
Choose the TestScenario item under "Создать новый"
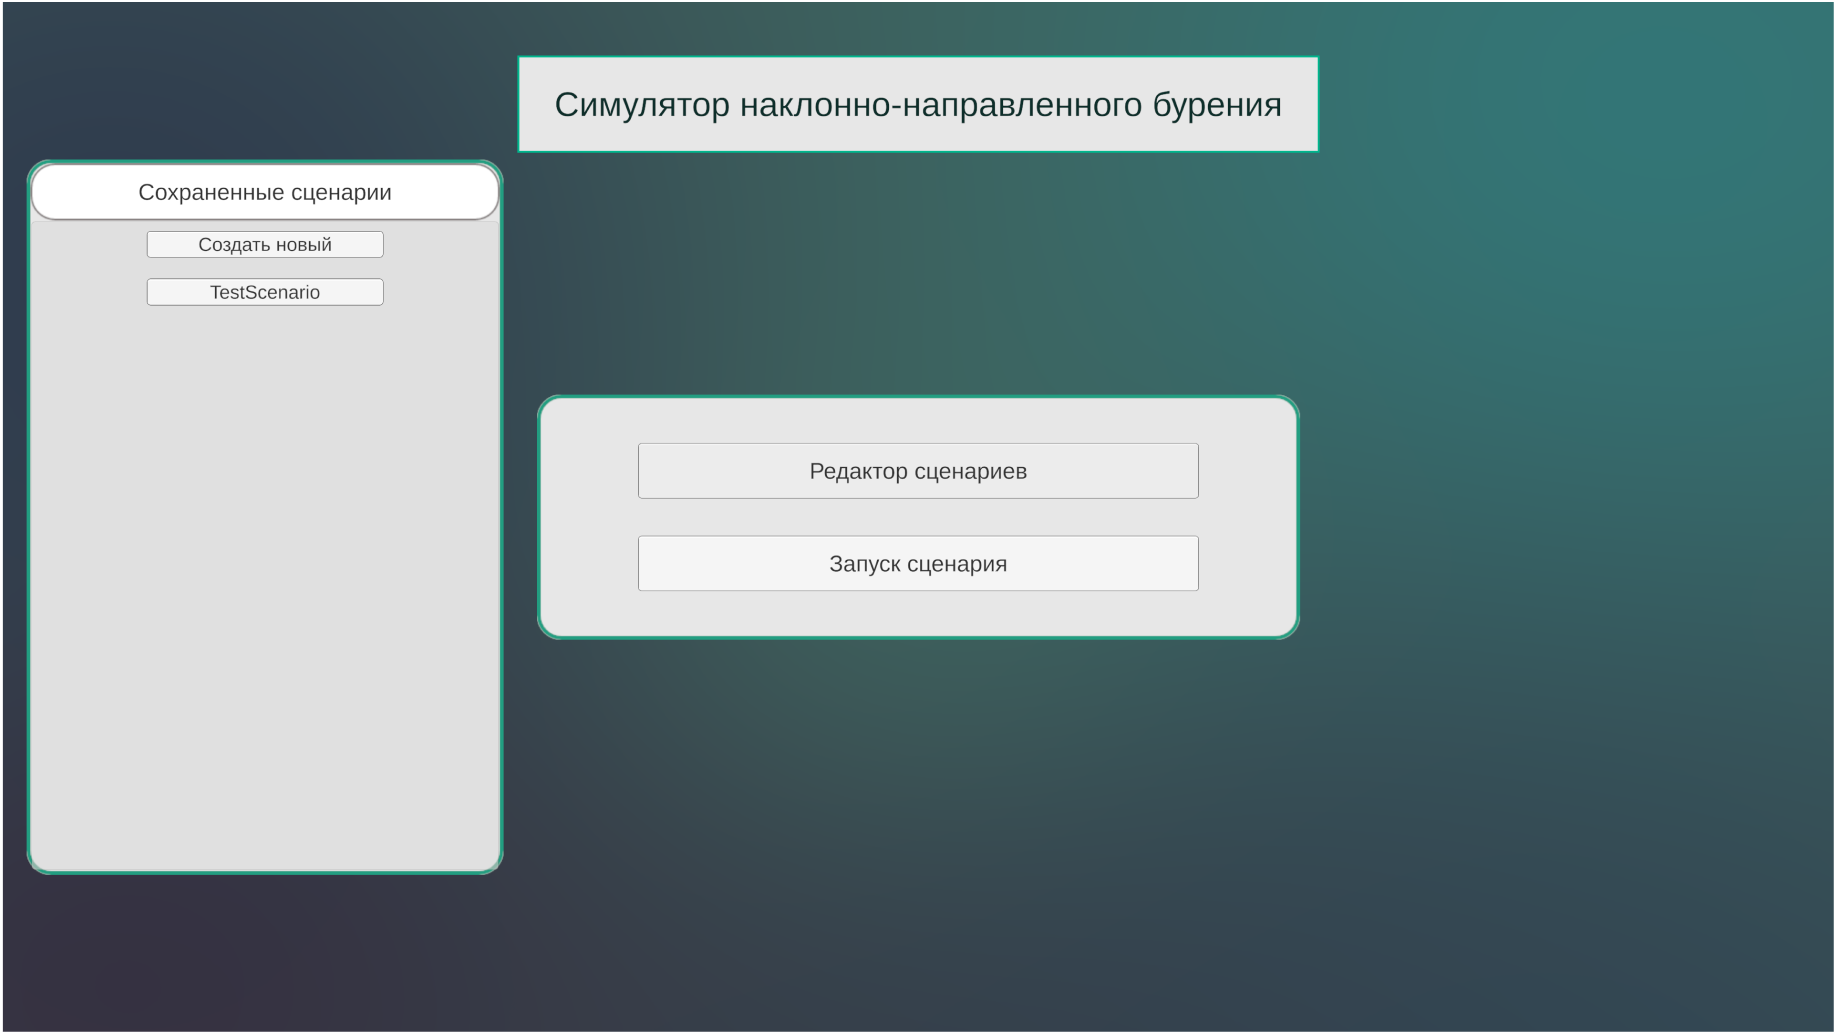tap(264, 292)
